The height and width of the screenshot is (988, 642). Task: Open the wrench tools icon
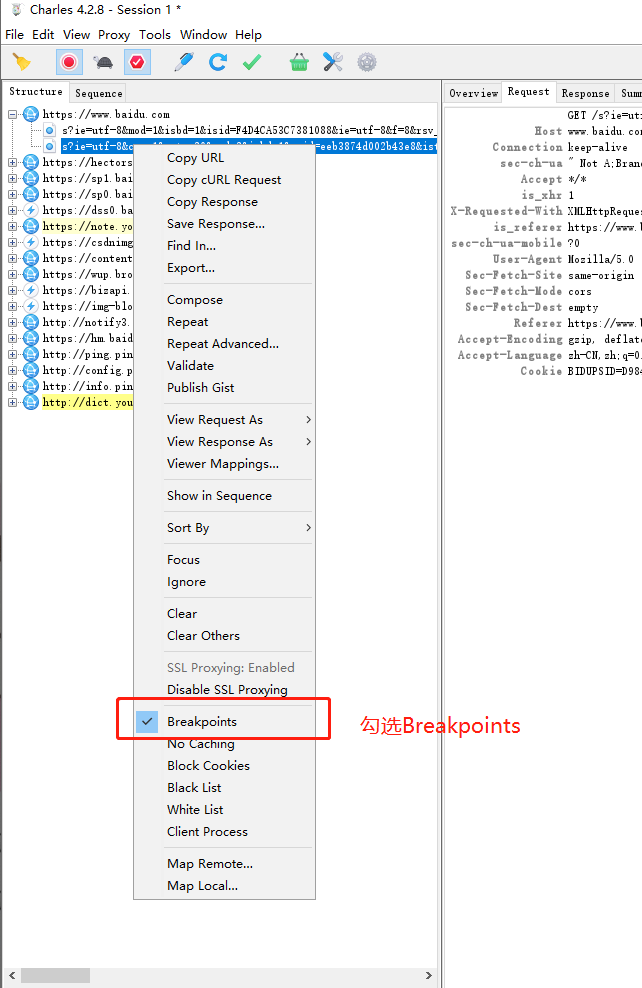pos(333,62)
